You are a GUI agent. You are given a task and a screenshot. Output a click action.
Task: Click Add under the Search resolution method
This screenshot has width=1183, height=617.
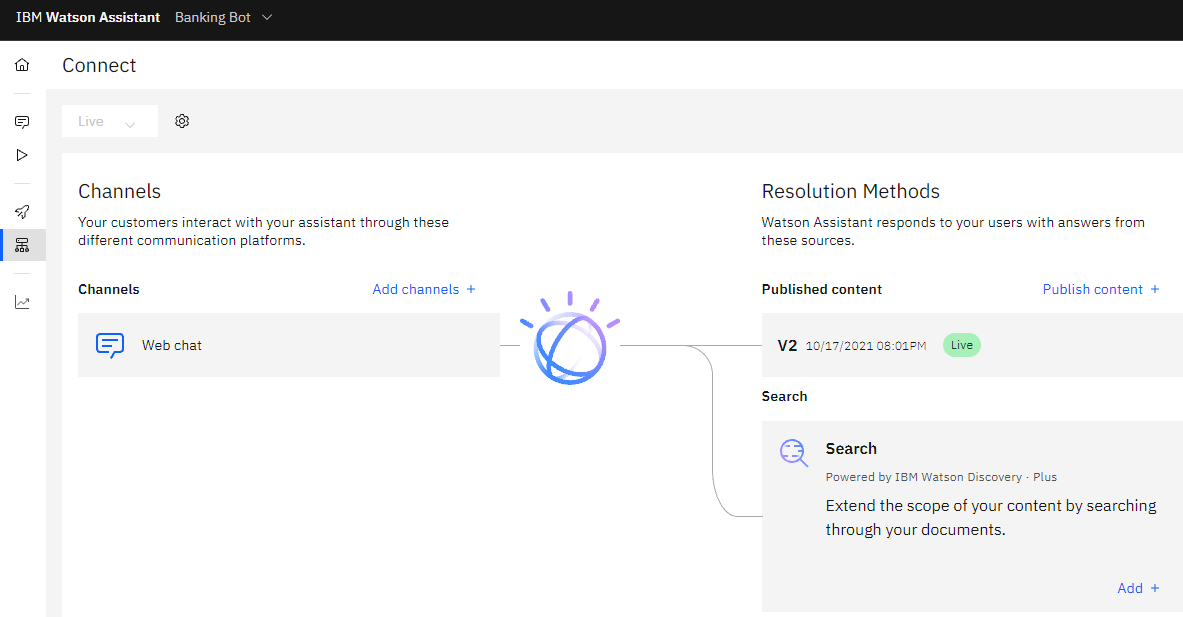(x=1137, y=588)
